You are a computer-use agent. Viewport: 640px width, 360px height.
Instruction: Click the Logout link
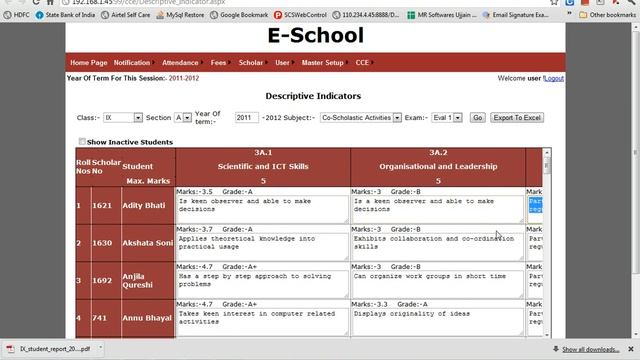pos(554,78)
